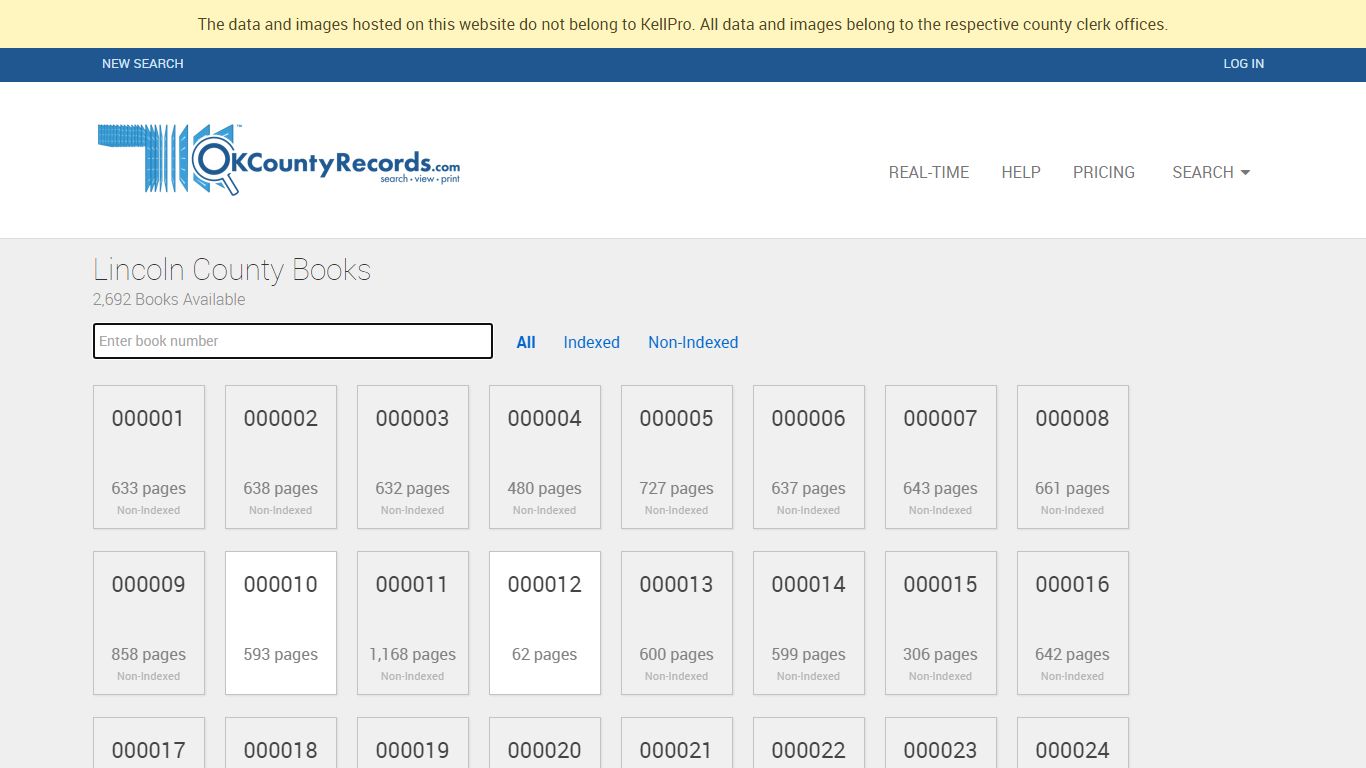Open the book card numbered 000021

tap(677, 743)
